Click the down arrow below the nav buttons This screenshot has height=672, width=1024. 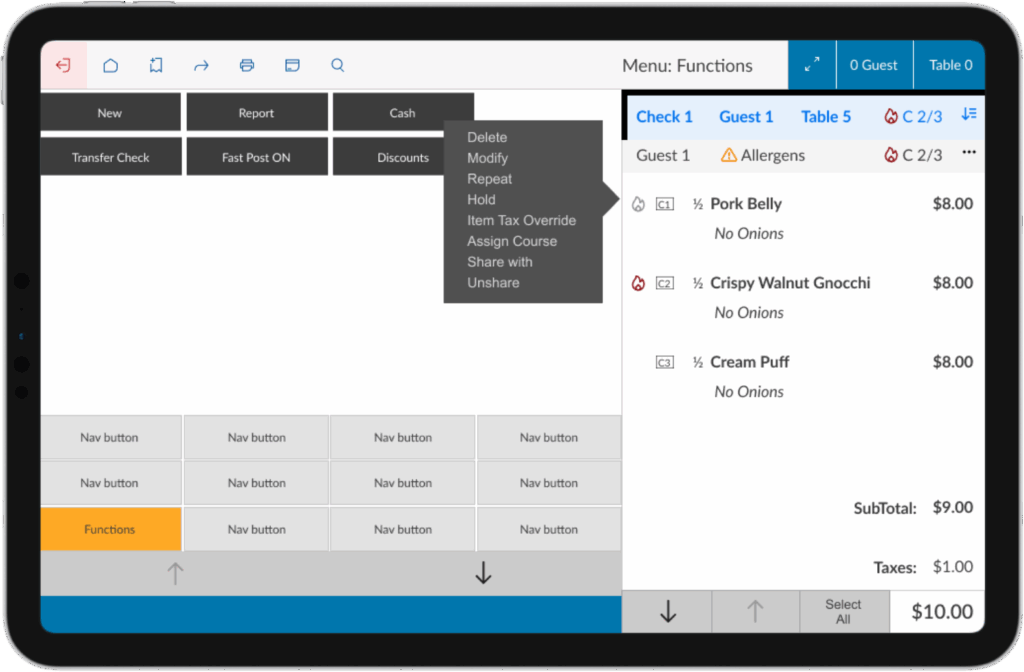(x=483, y=572)
